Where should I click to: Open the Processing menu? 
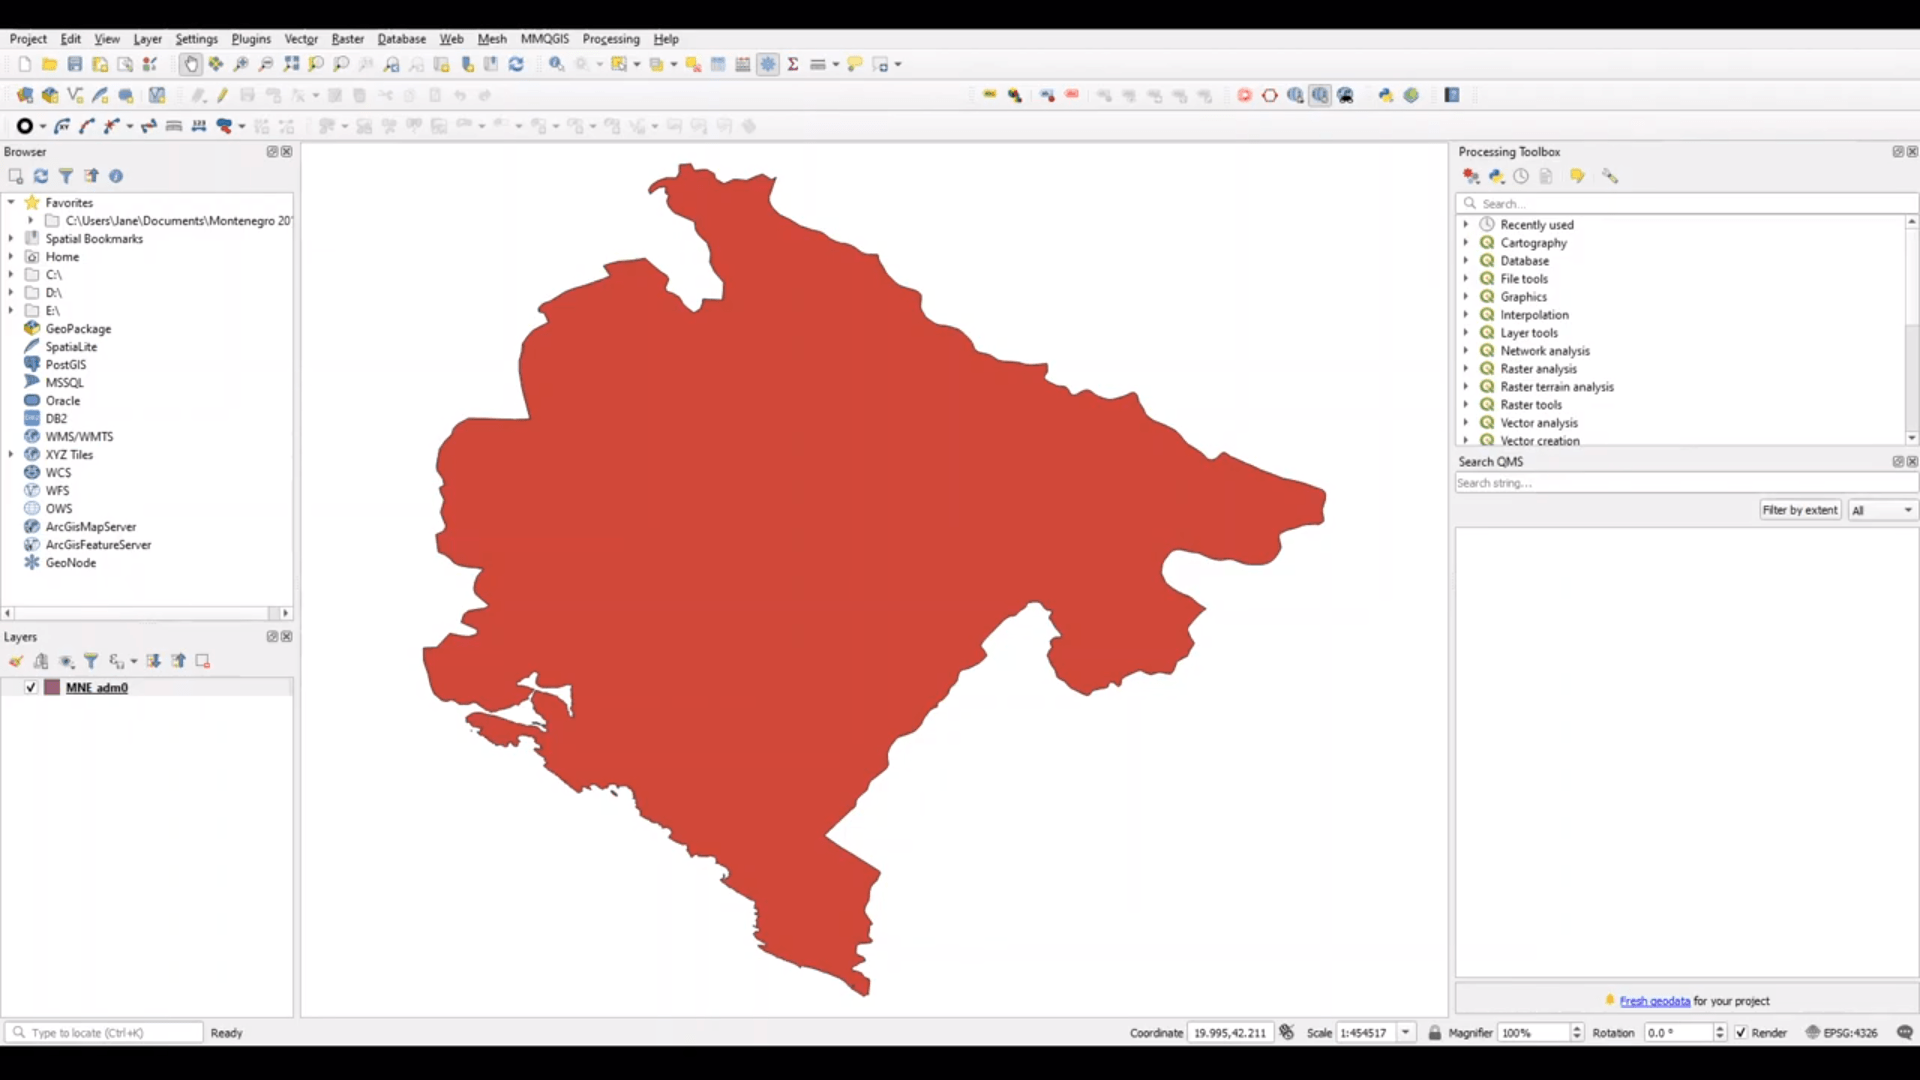point(610,39)
